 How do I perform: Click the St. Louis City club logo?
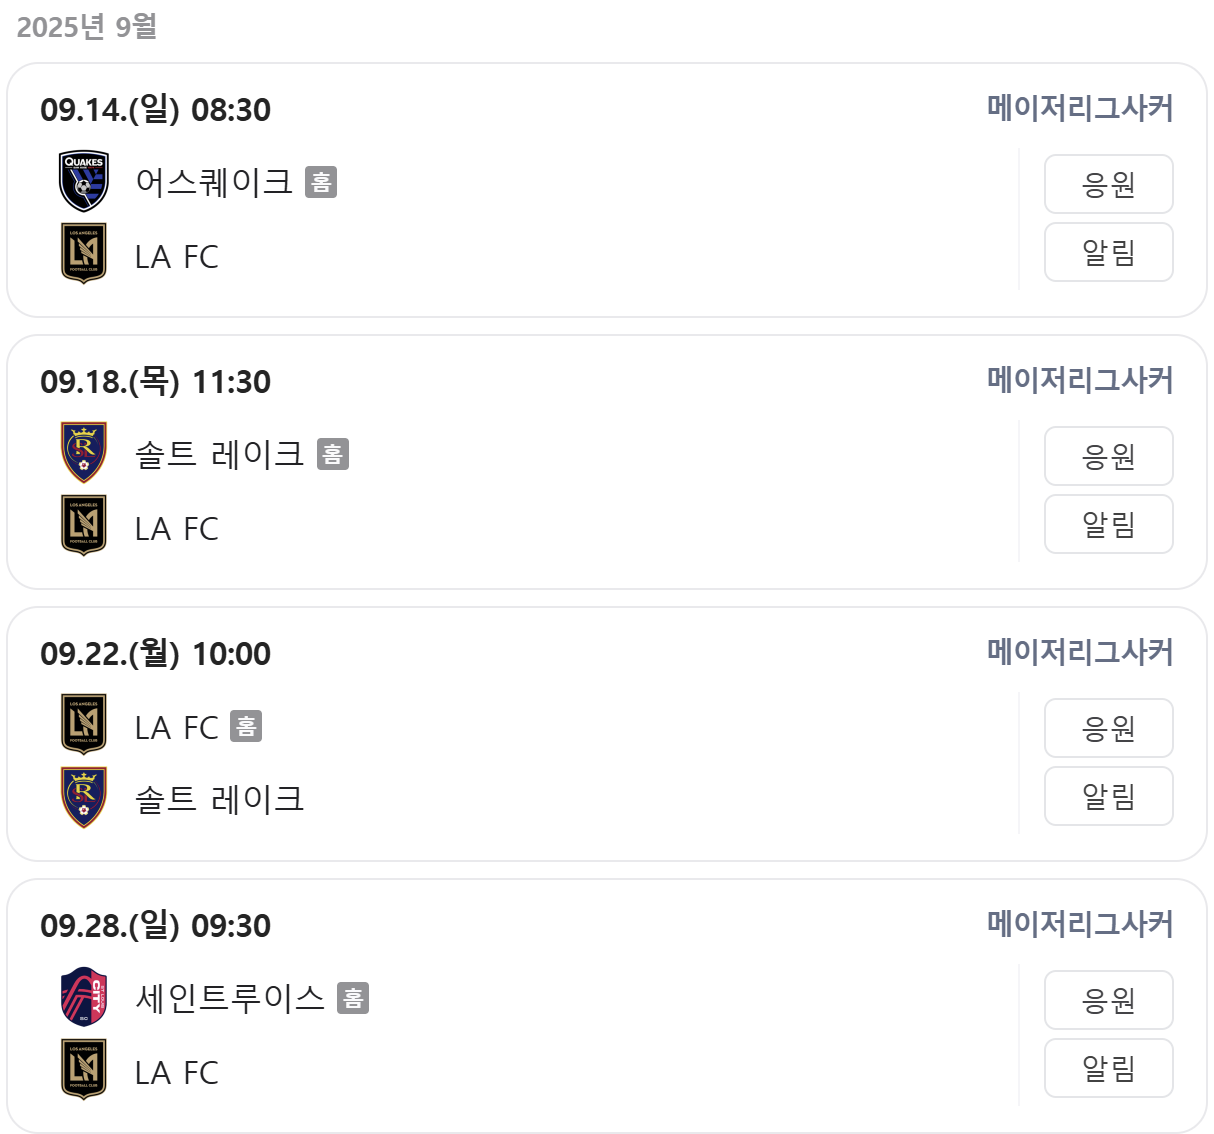coord(84,999)
